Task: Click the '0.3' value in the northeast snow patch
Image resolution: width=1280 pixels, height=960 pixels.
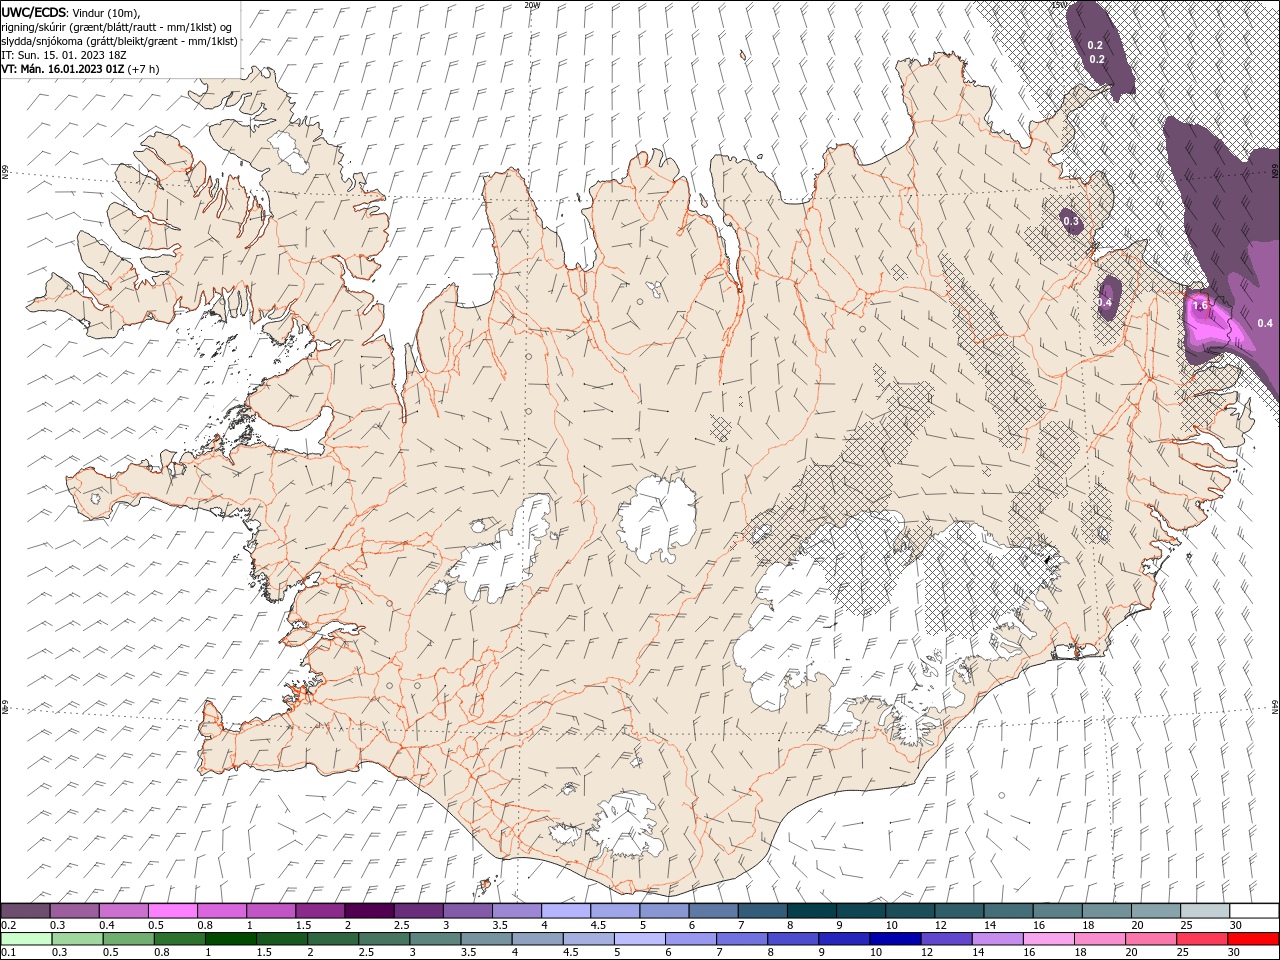Action: point(1071,221)
